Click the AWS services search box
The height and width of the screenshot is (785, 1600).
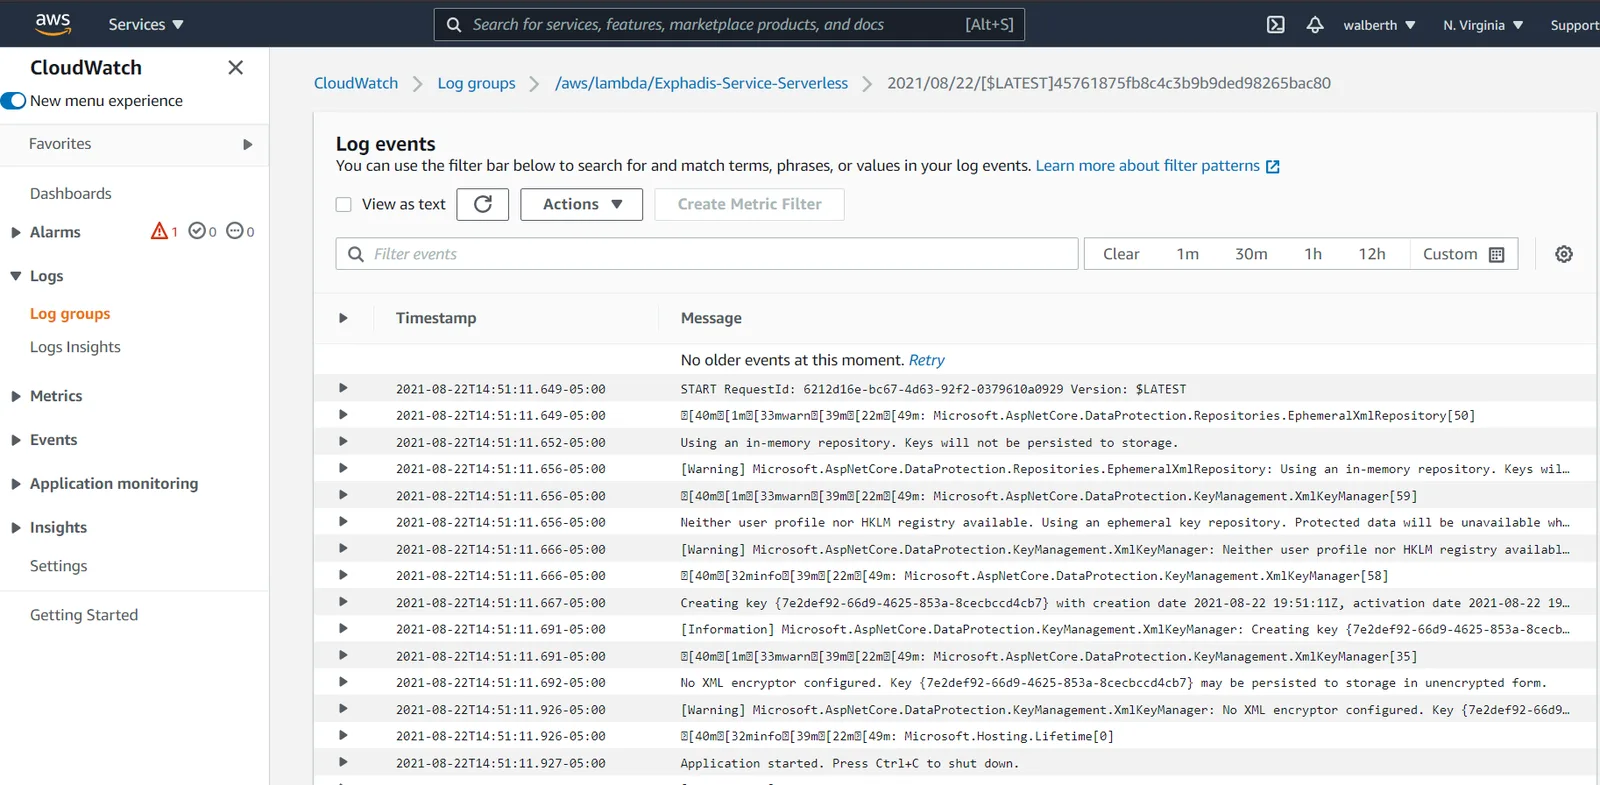[x=729, y=25]
